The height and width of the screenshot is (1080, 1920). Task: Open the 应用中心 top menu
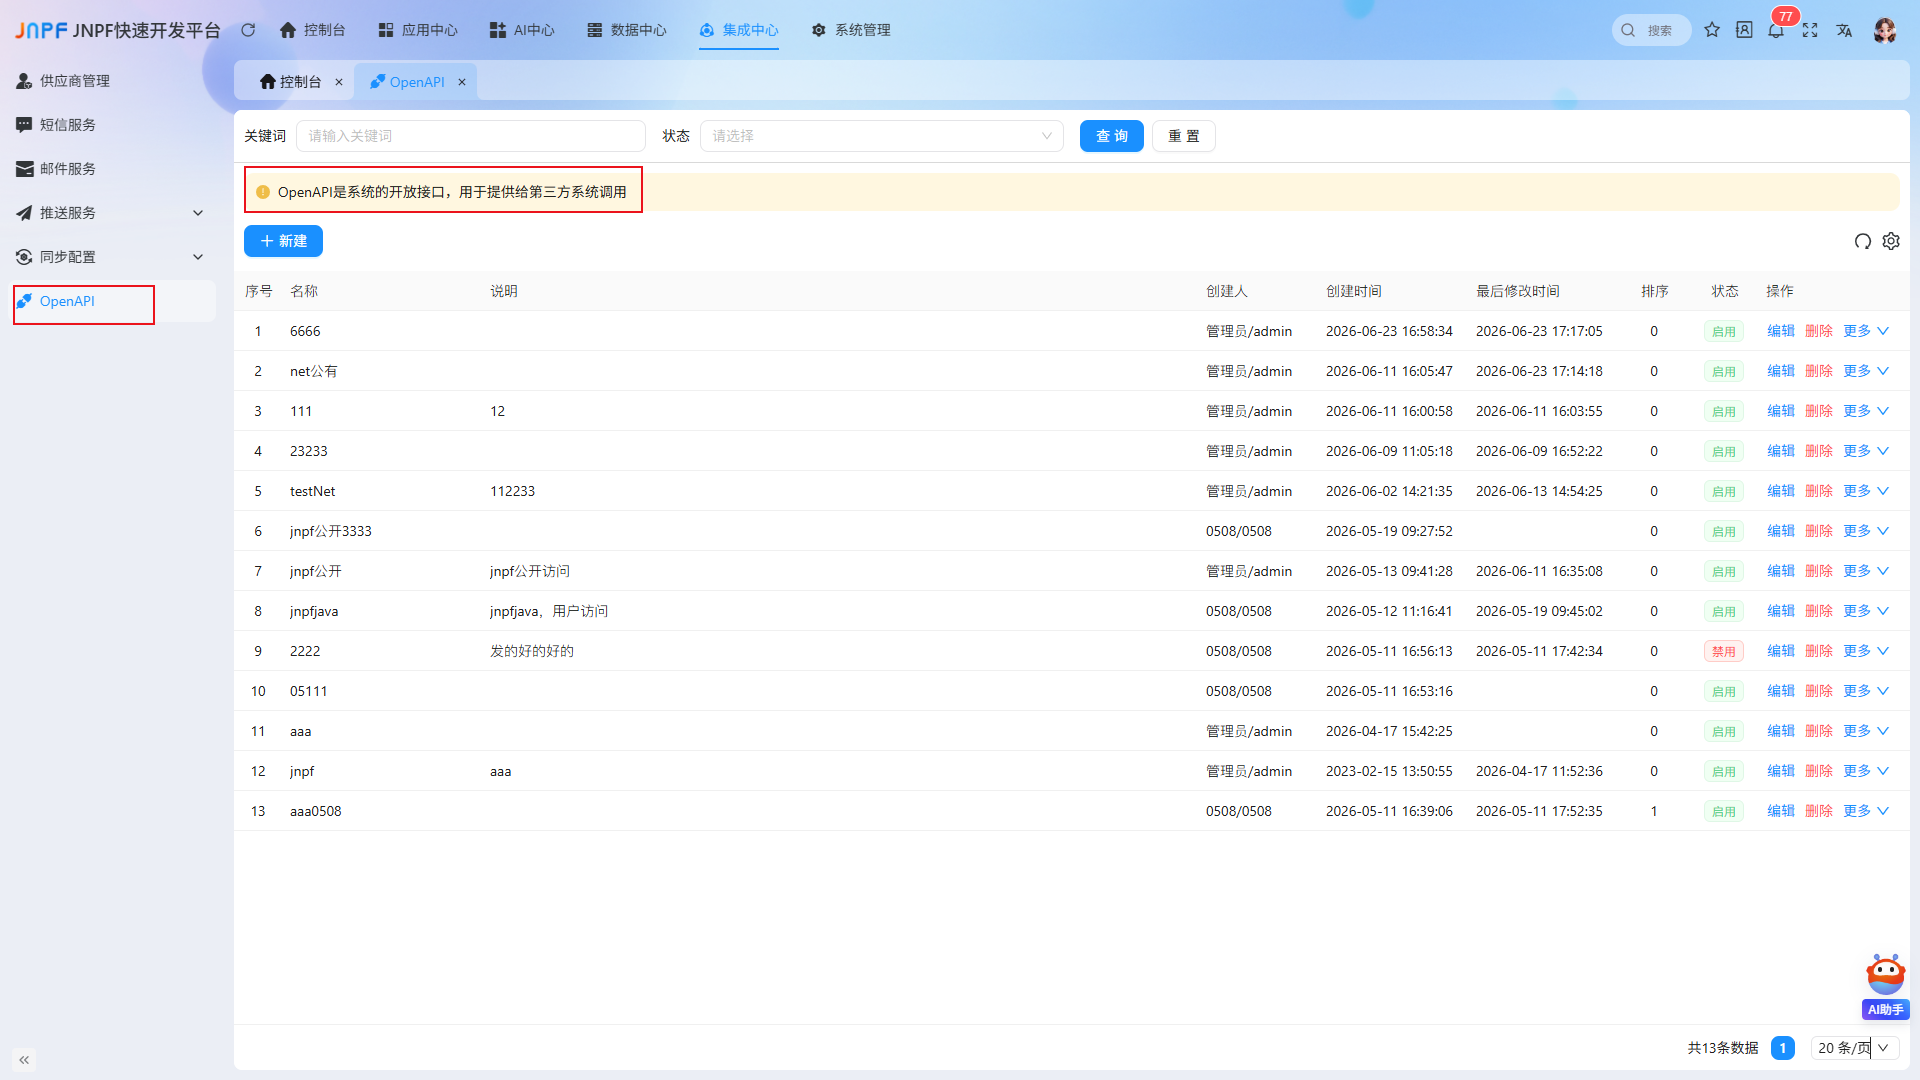[417, 30]
